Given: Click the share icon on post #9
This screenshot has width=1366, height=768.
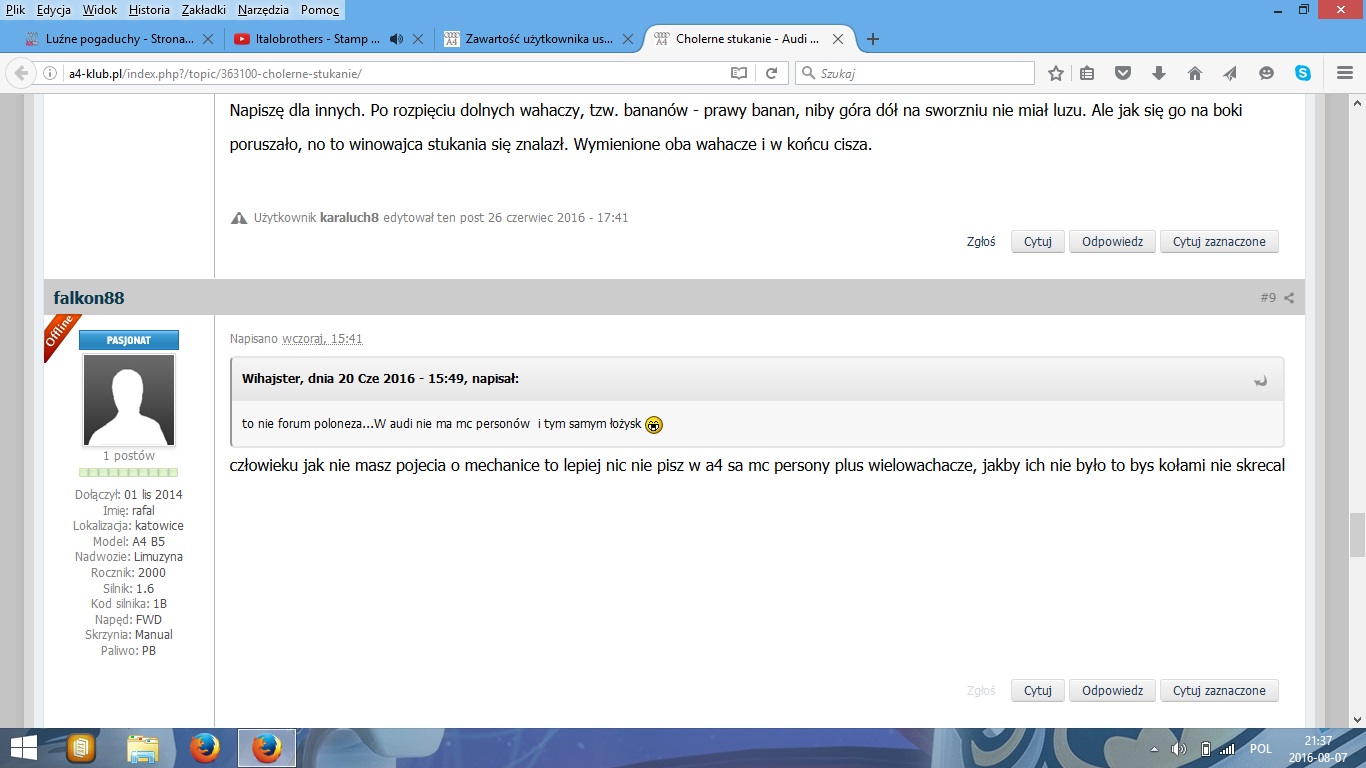Looking at the screenshot, I should pyautogui.click(x=1289, y=298).
